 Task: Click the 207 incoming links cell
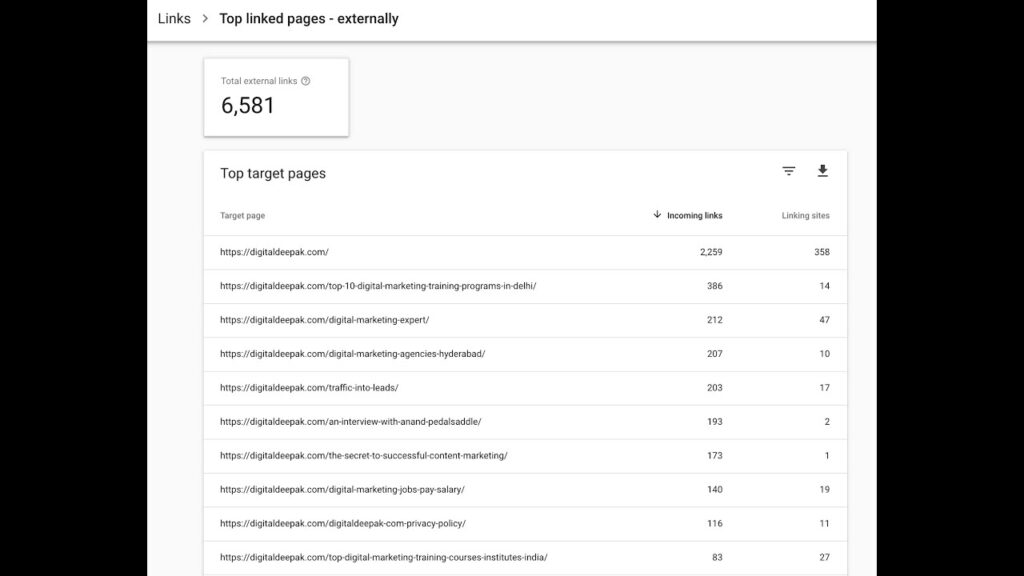[x=714, y=354]
